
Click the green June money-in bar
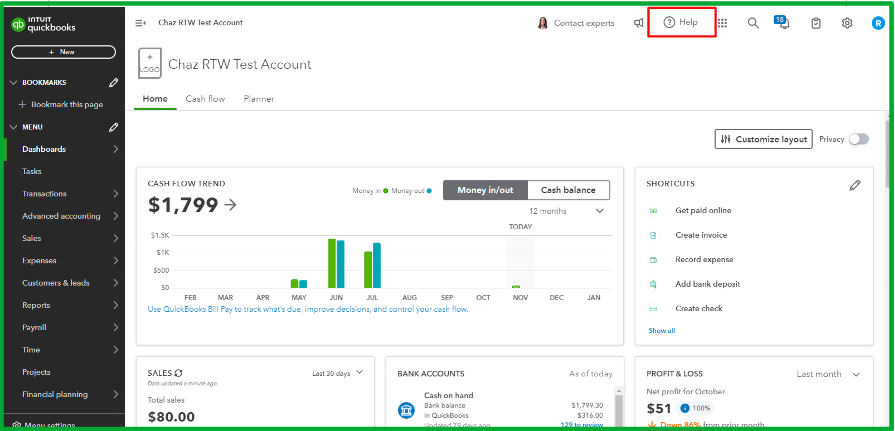pos(331,263)
